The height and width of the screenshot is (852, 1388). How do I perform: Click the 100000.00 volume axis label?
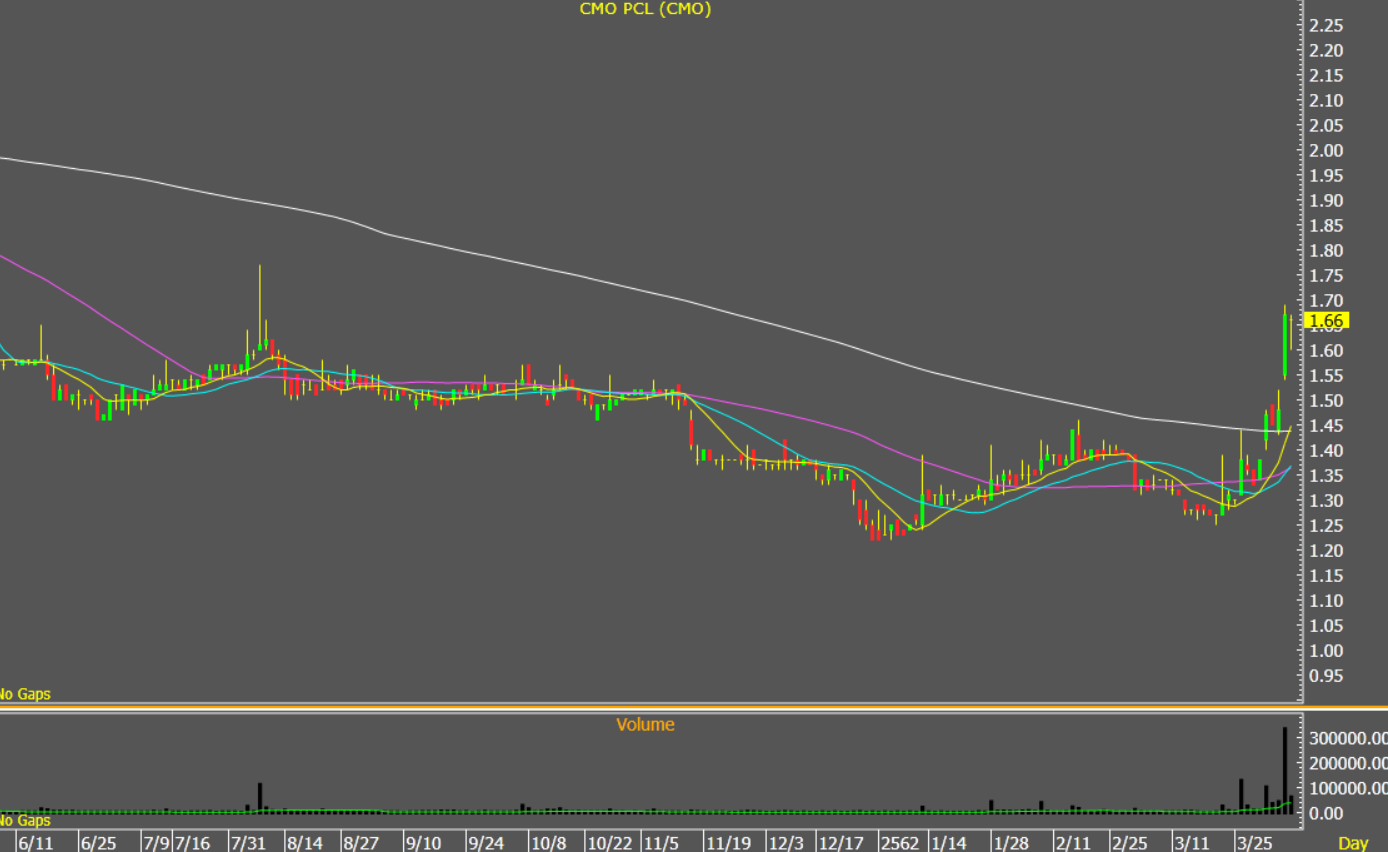tap(1347, 788)
